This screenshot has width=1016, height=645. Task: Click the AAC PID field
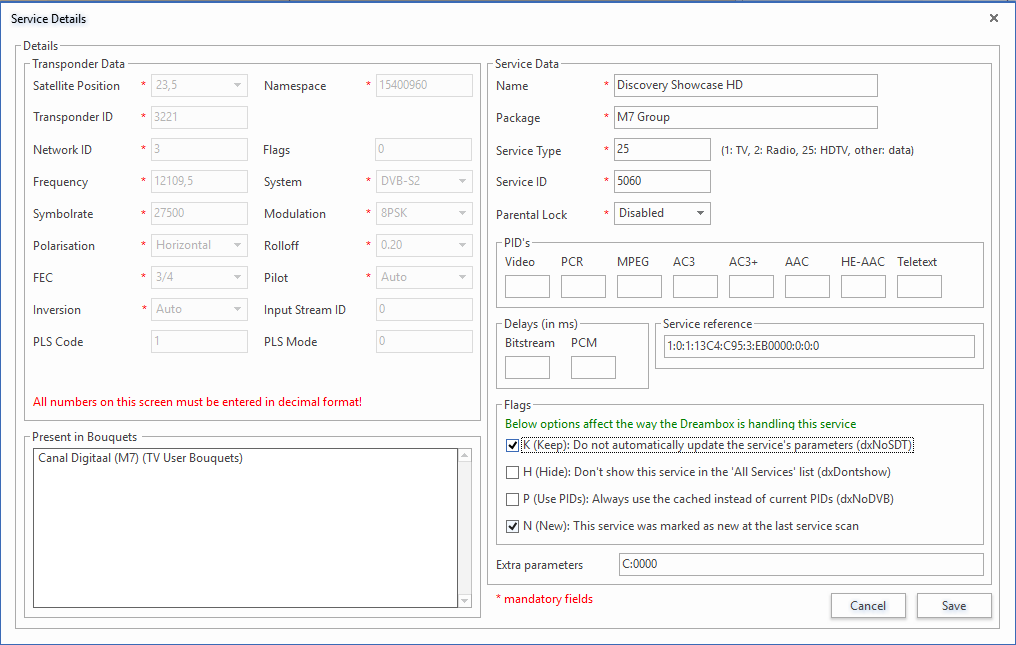click(x=807, y=287)
